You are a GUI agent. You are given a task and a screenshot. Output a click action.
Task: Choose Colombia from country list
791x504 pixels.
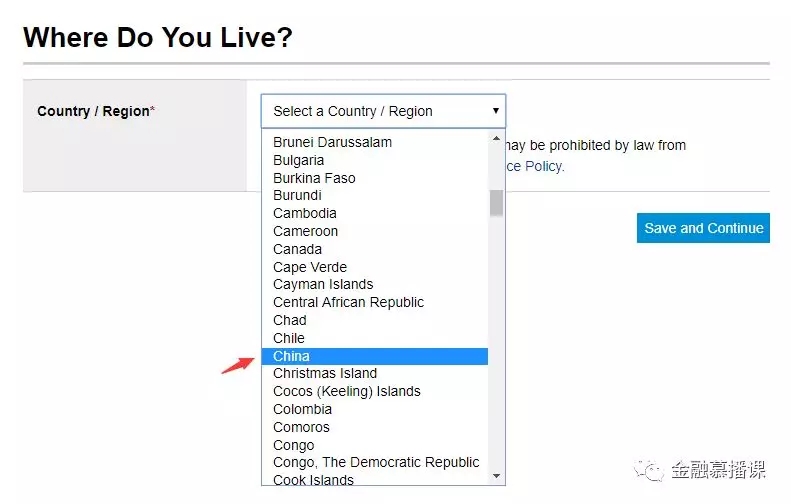(x=302, y=409)
